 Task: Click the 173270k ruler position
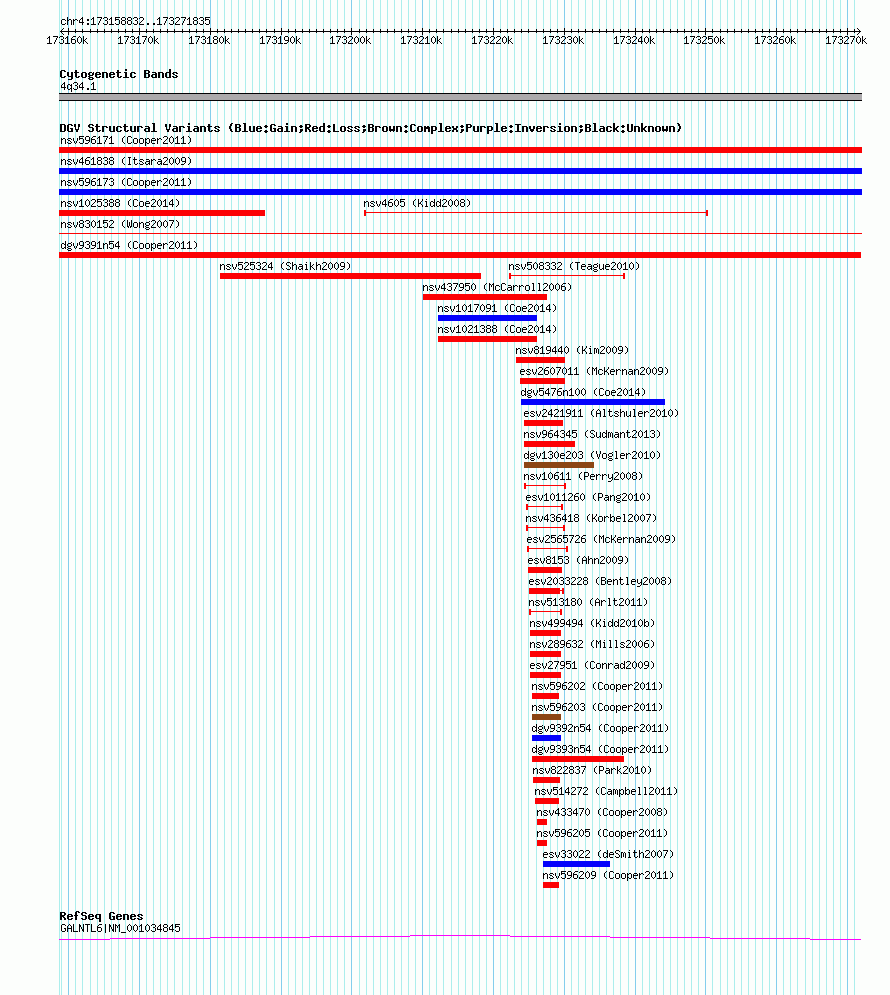click(846, 40)
